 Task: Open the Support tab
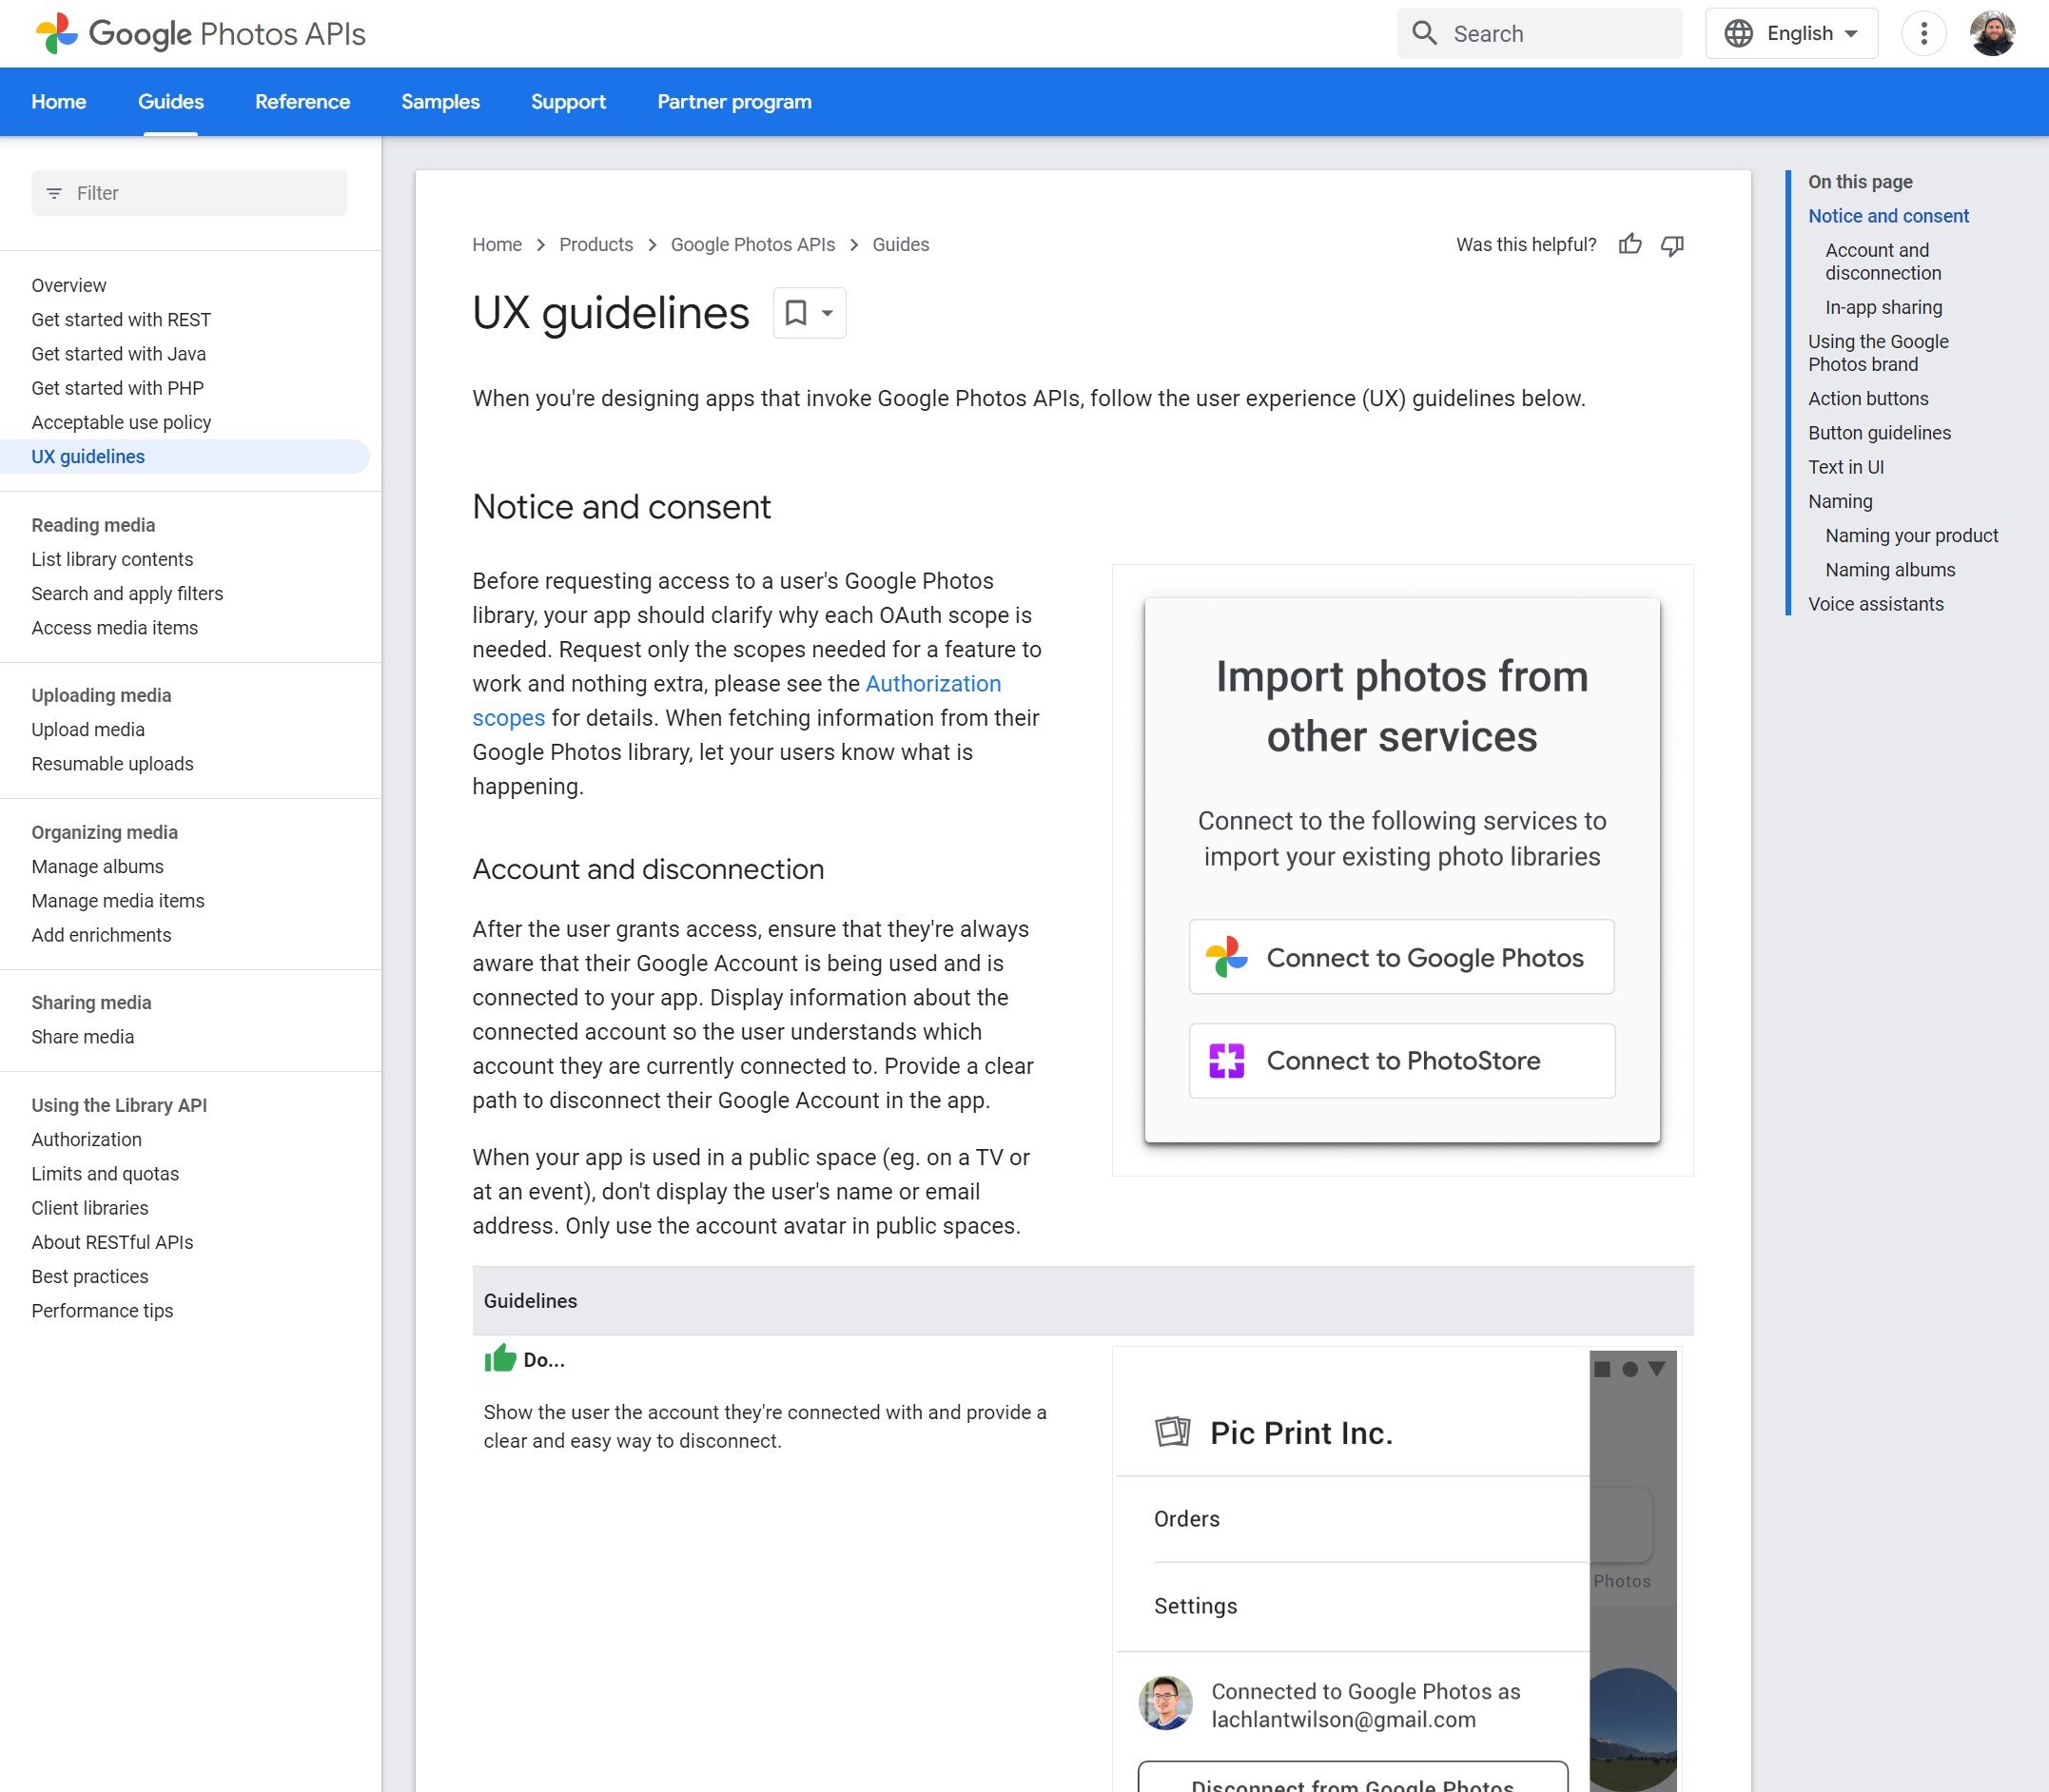tap(568, 102)
